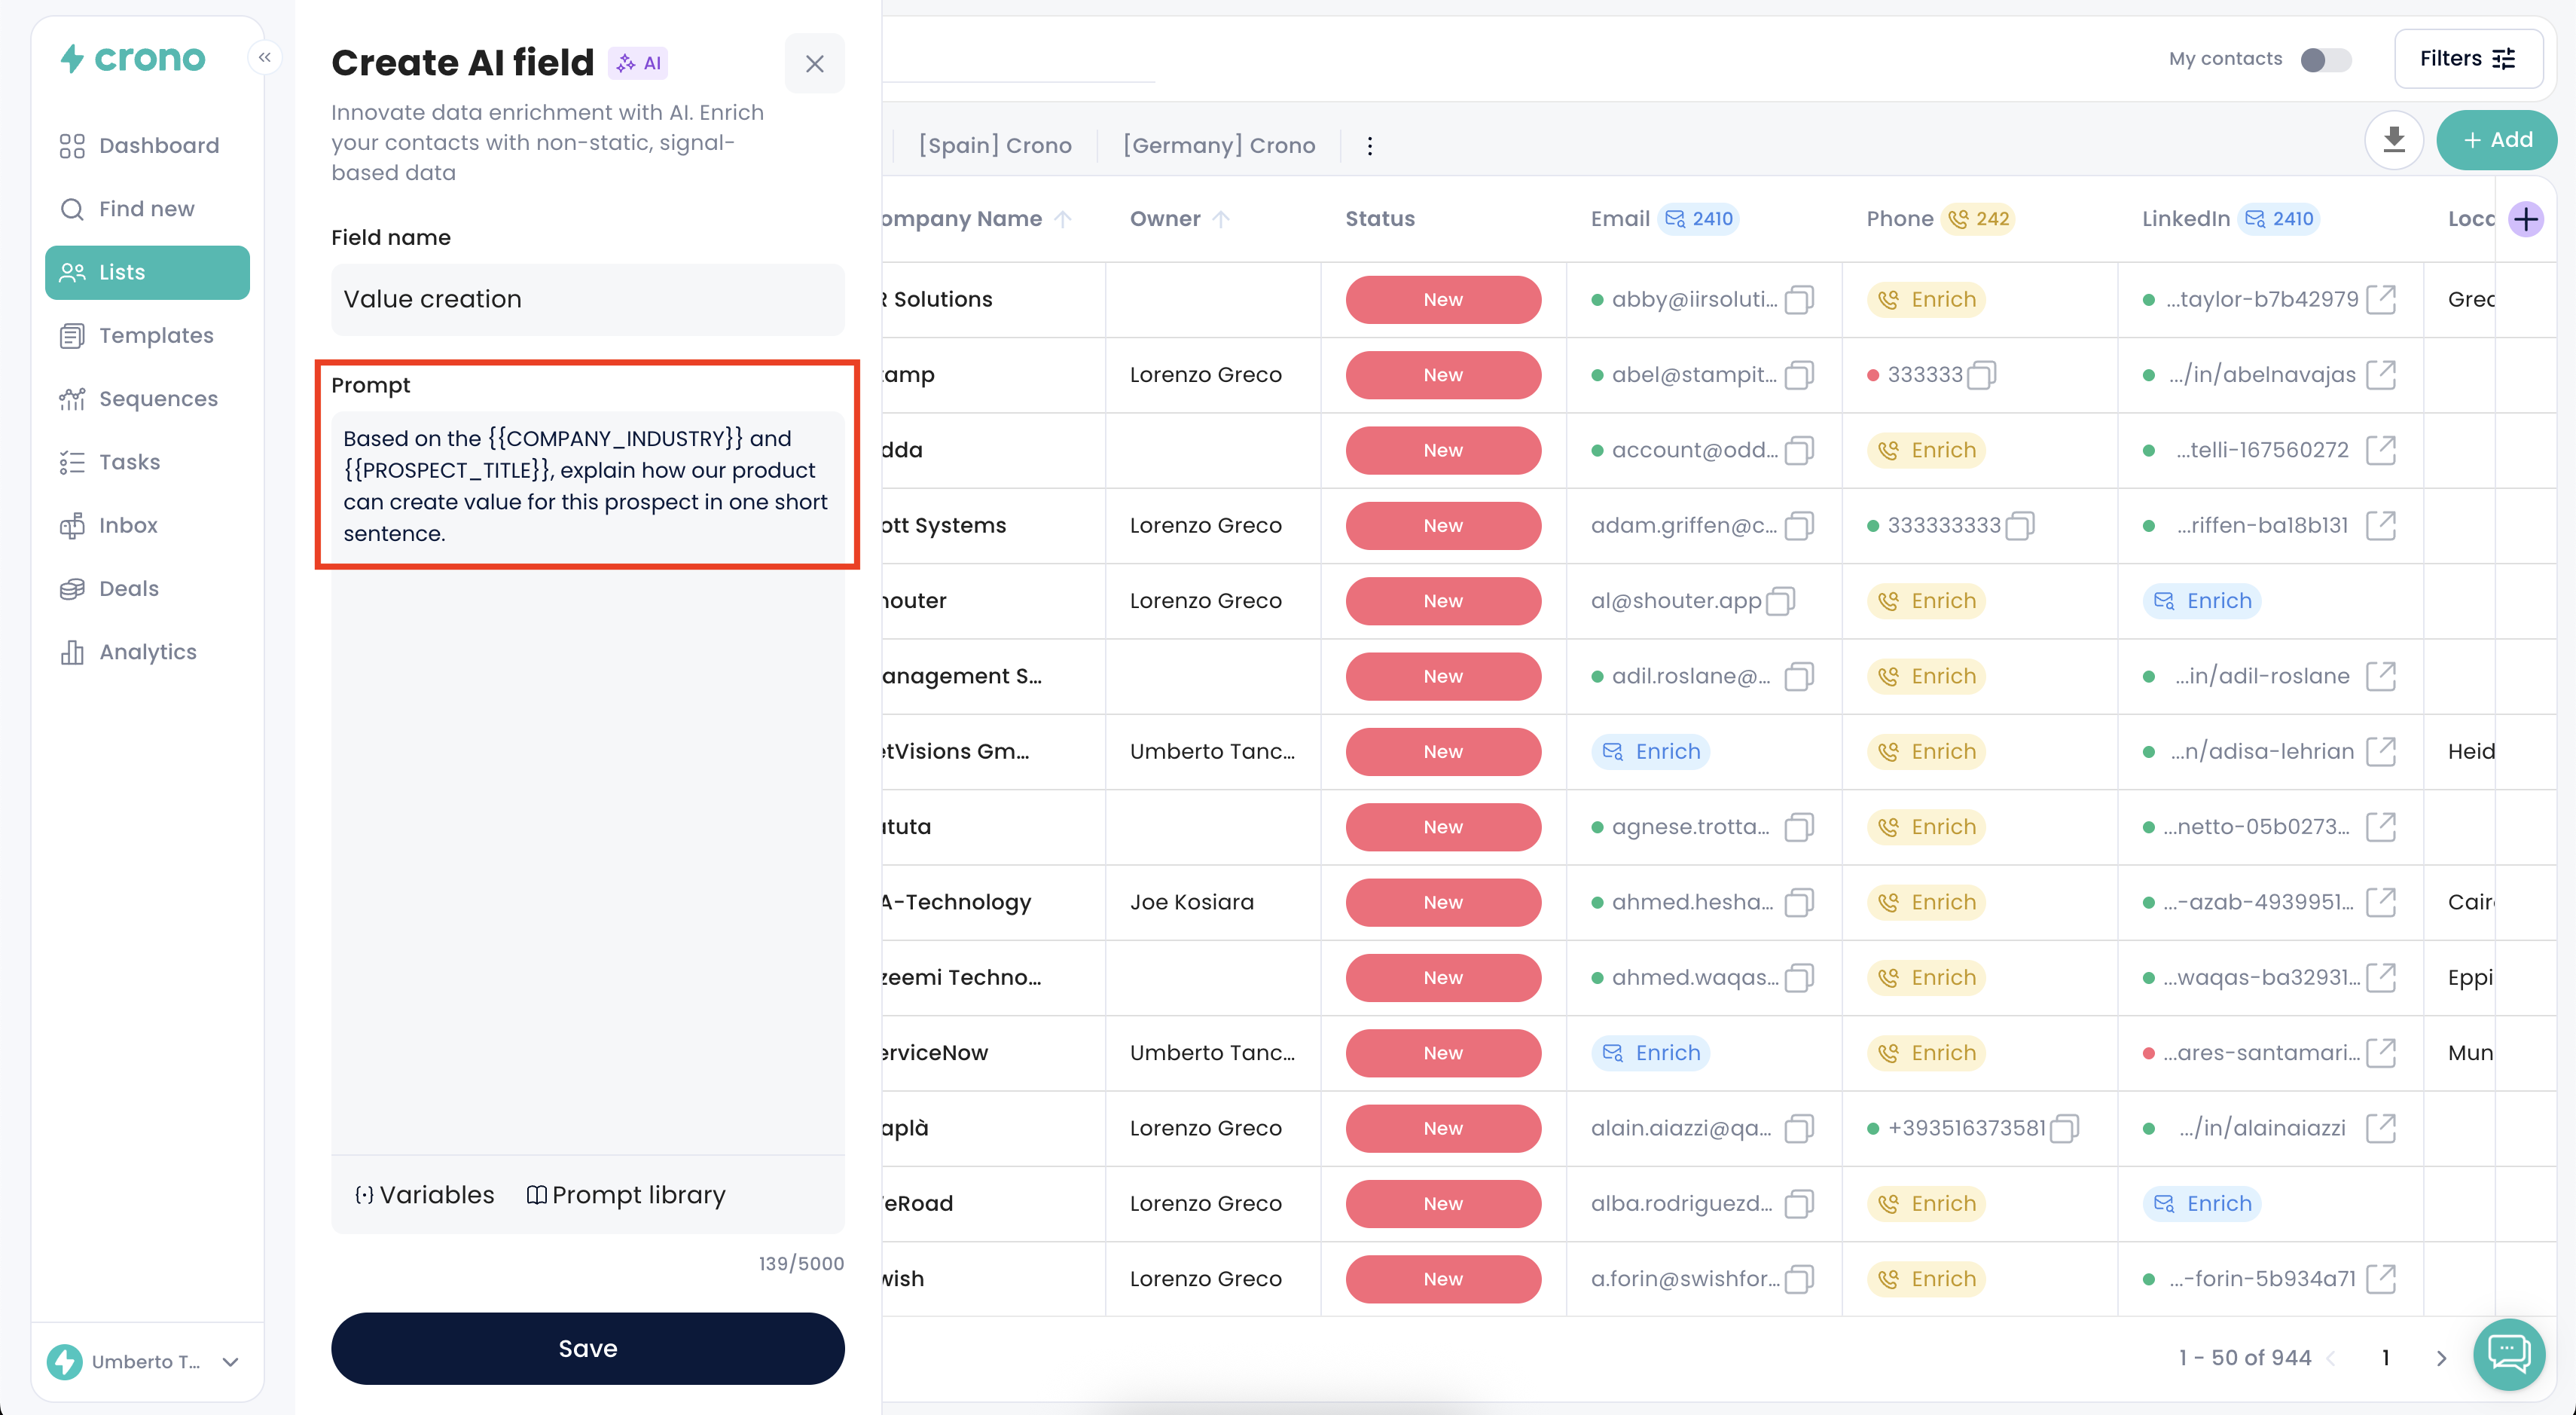This screenshot has height=1415, width=2576.
Task: Go to next page chevron
Action: pyautogui.click(x=2441, y=1358)
